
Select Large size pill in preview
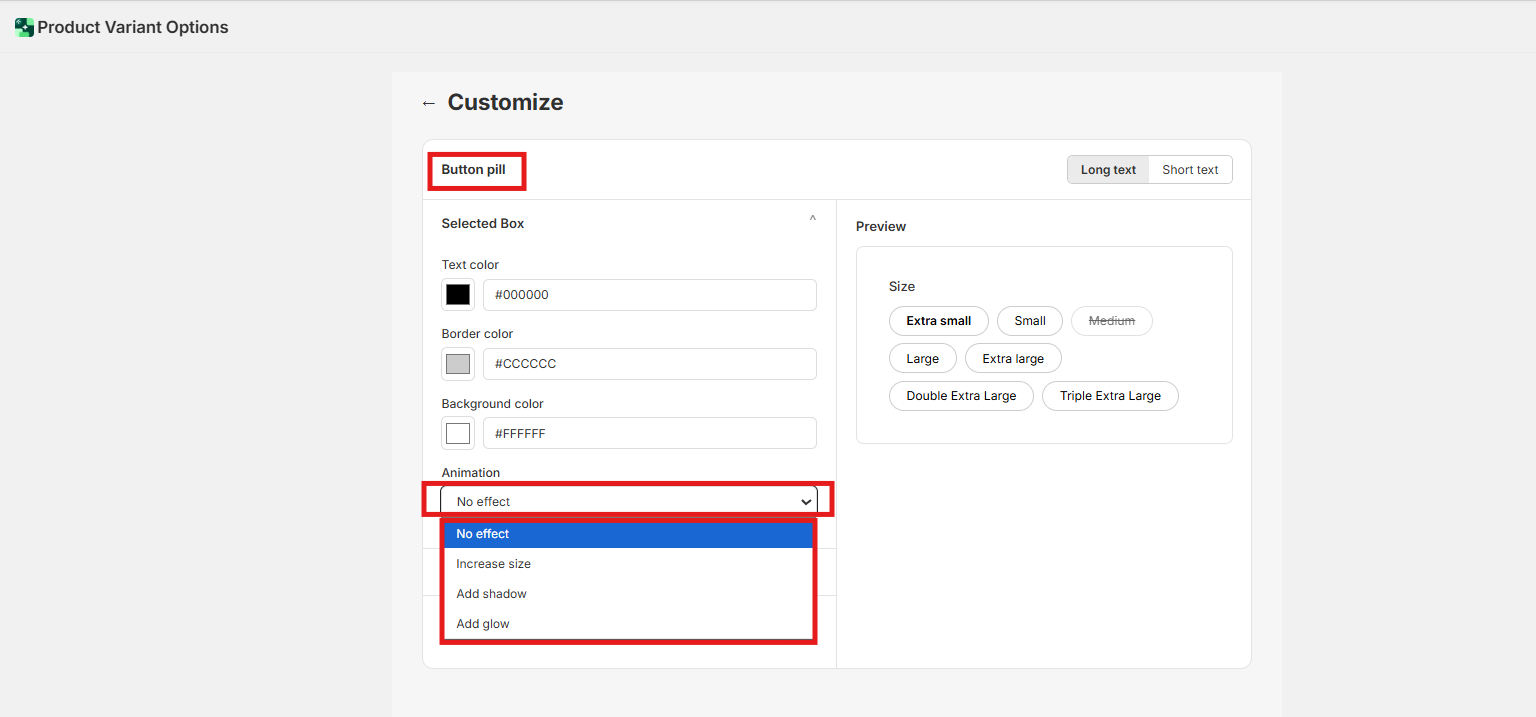click(x=922, y=359)
